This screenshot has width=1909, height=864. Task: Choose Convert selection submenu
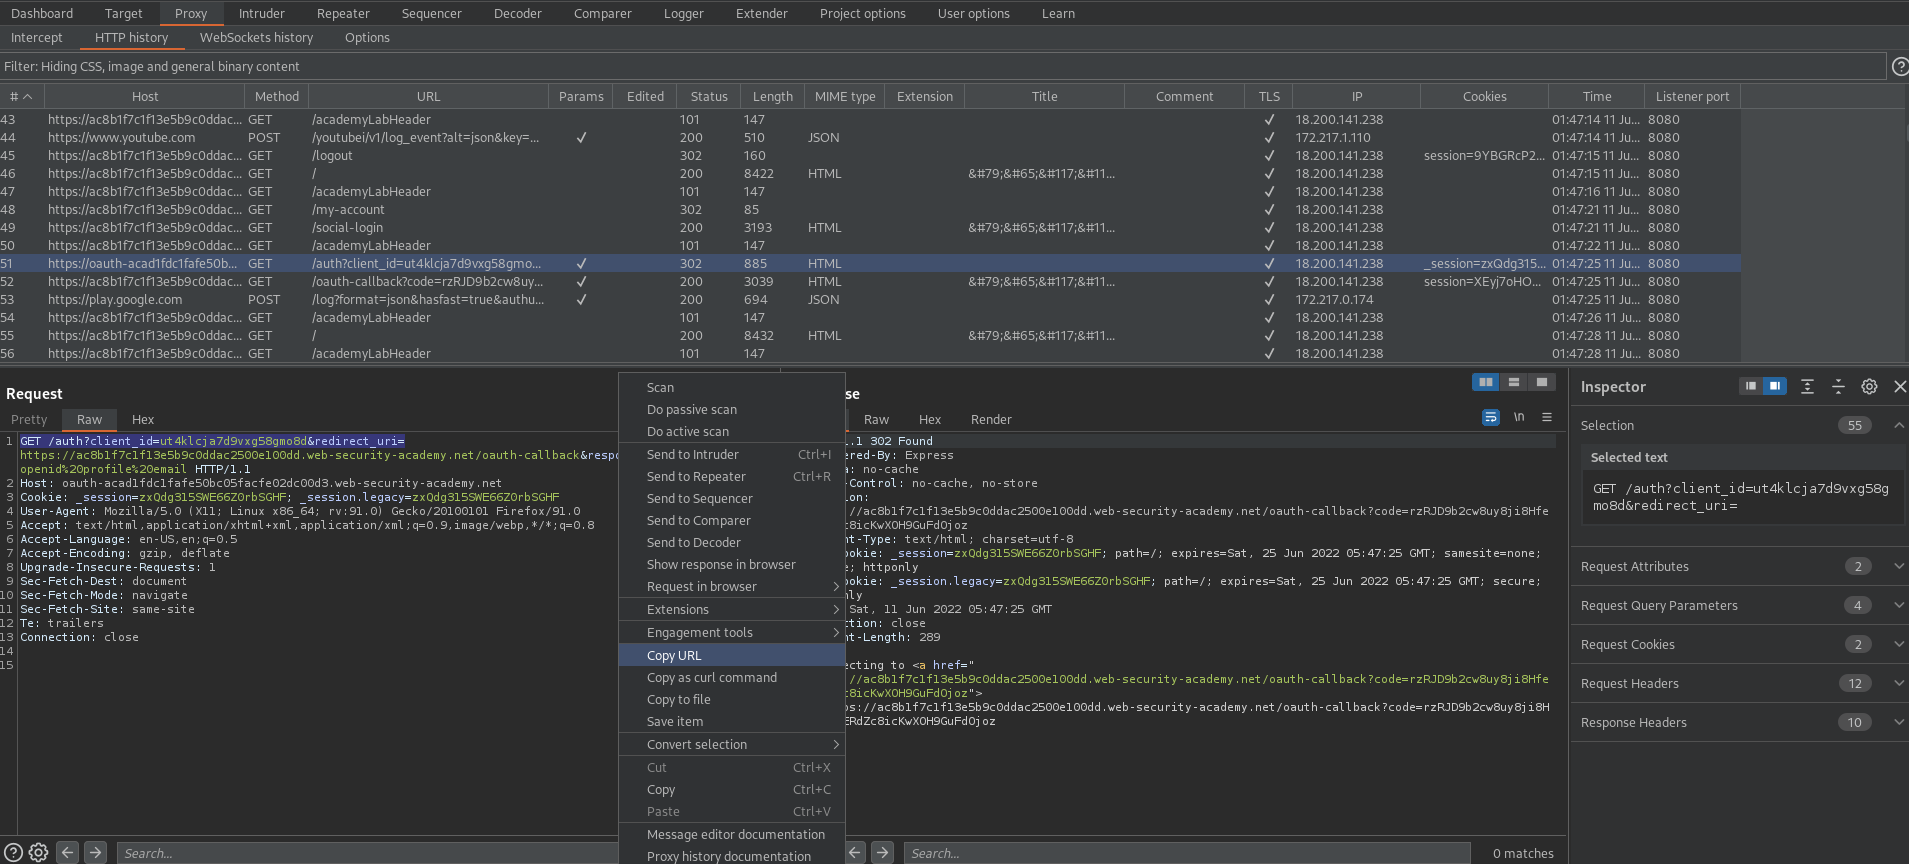[x=732, y=744]
